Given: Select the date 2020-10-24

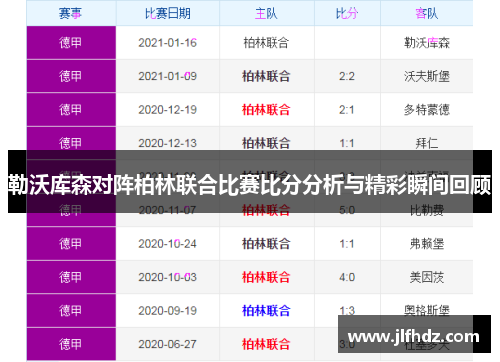Looking at the screenshot, I should point(168,244).
